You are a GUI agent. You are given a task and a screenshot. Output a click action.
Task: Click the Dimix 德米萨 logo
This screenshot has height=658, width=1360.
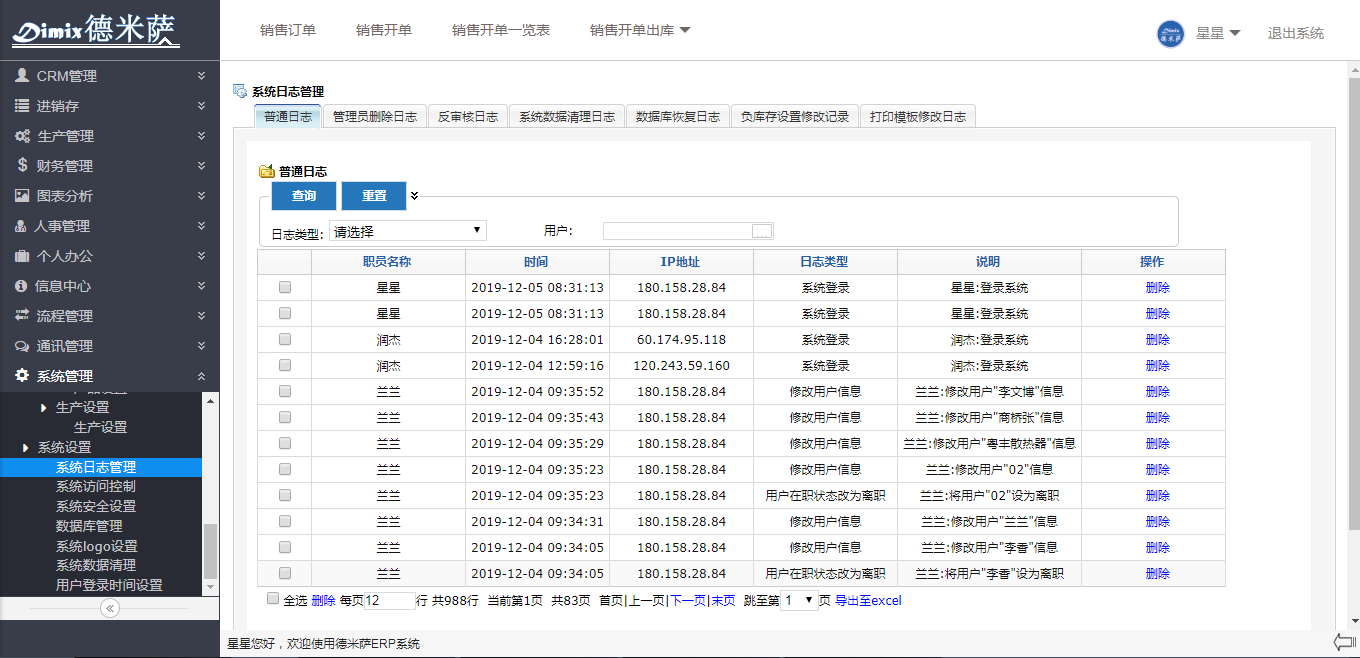pos(96,30)
